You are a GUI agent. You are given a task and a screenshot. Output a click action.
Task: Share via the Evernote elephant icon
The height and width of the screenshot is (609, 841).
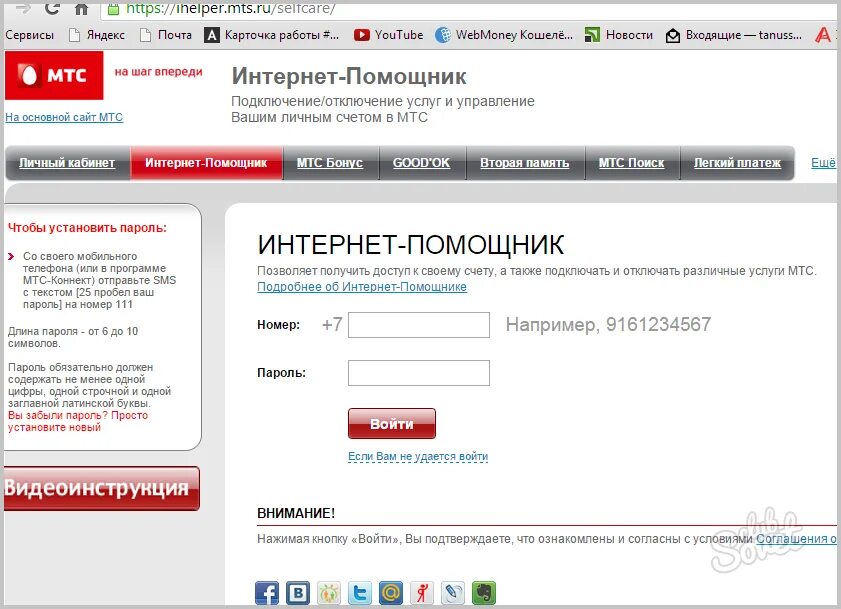[484, 593]
